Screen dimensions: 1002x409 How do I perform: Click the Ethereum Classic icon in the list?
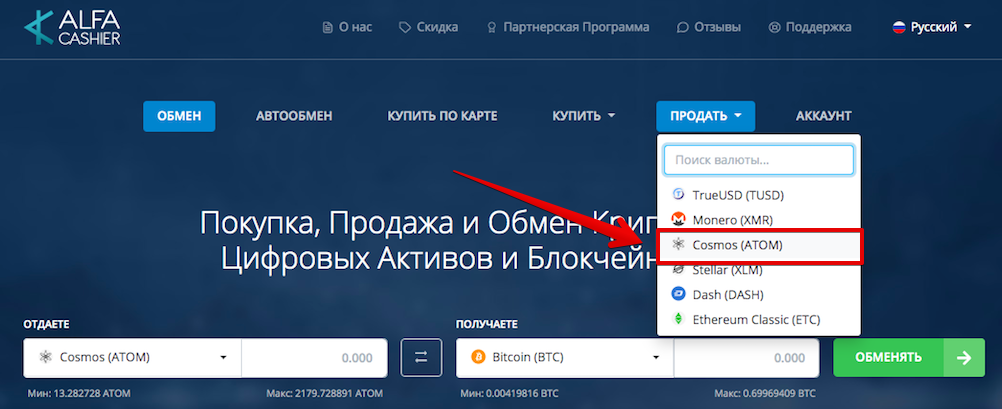(679, 320)
